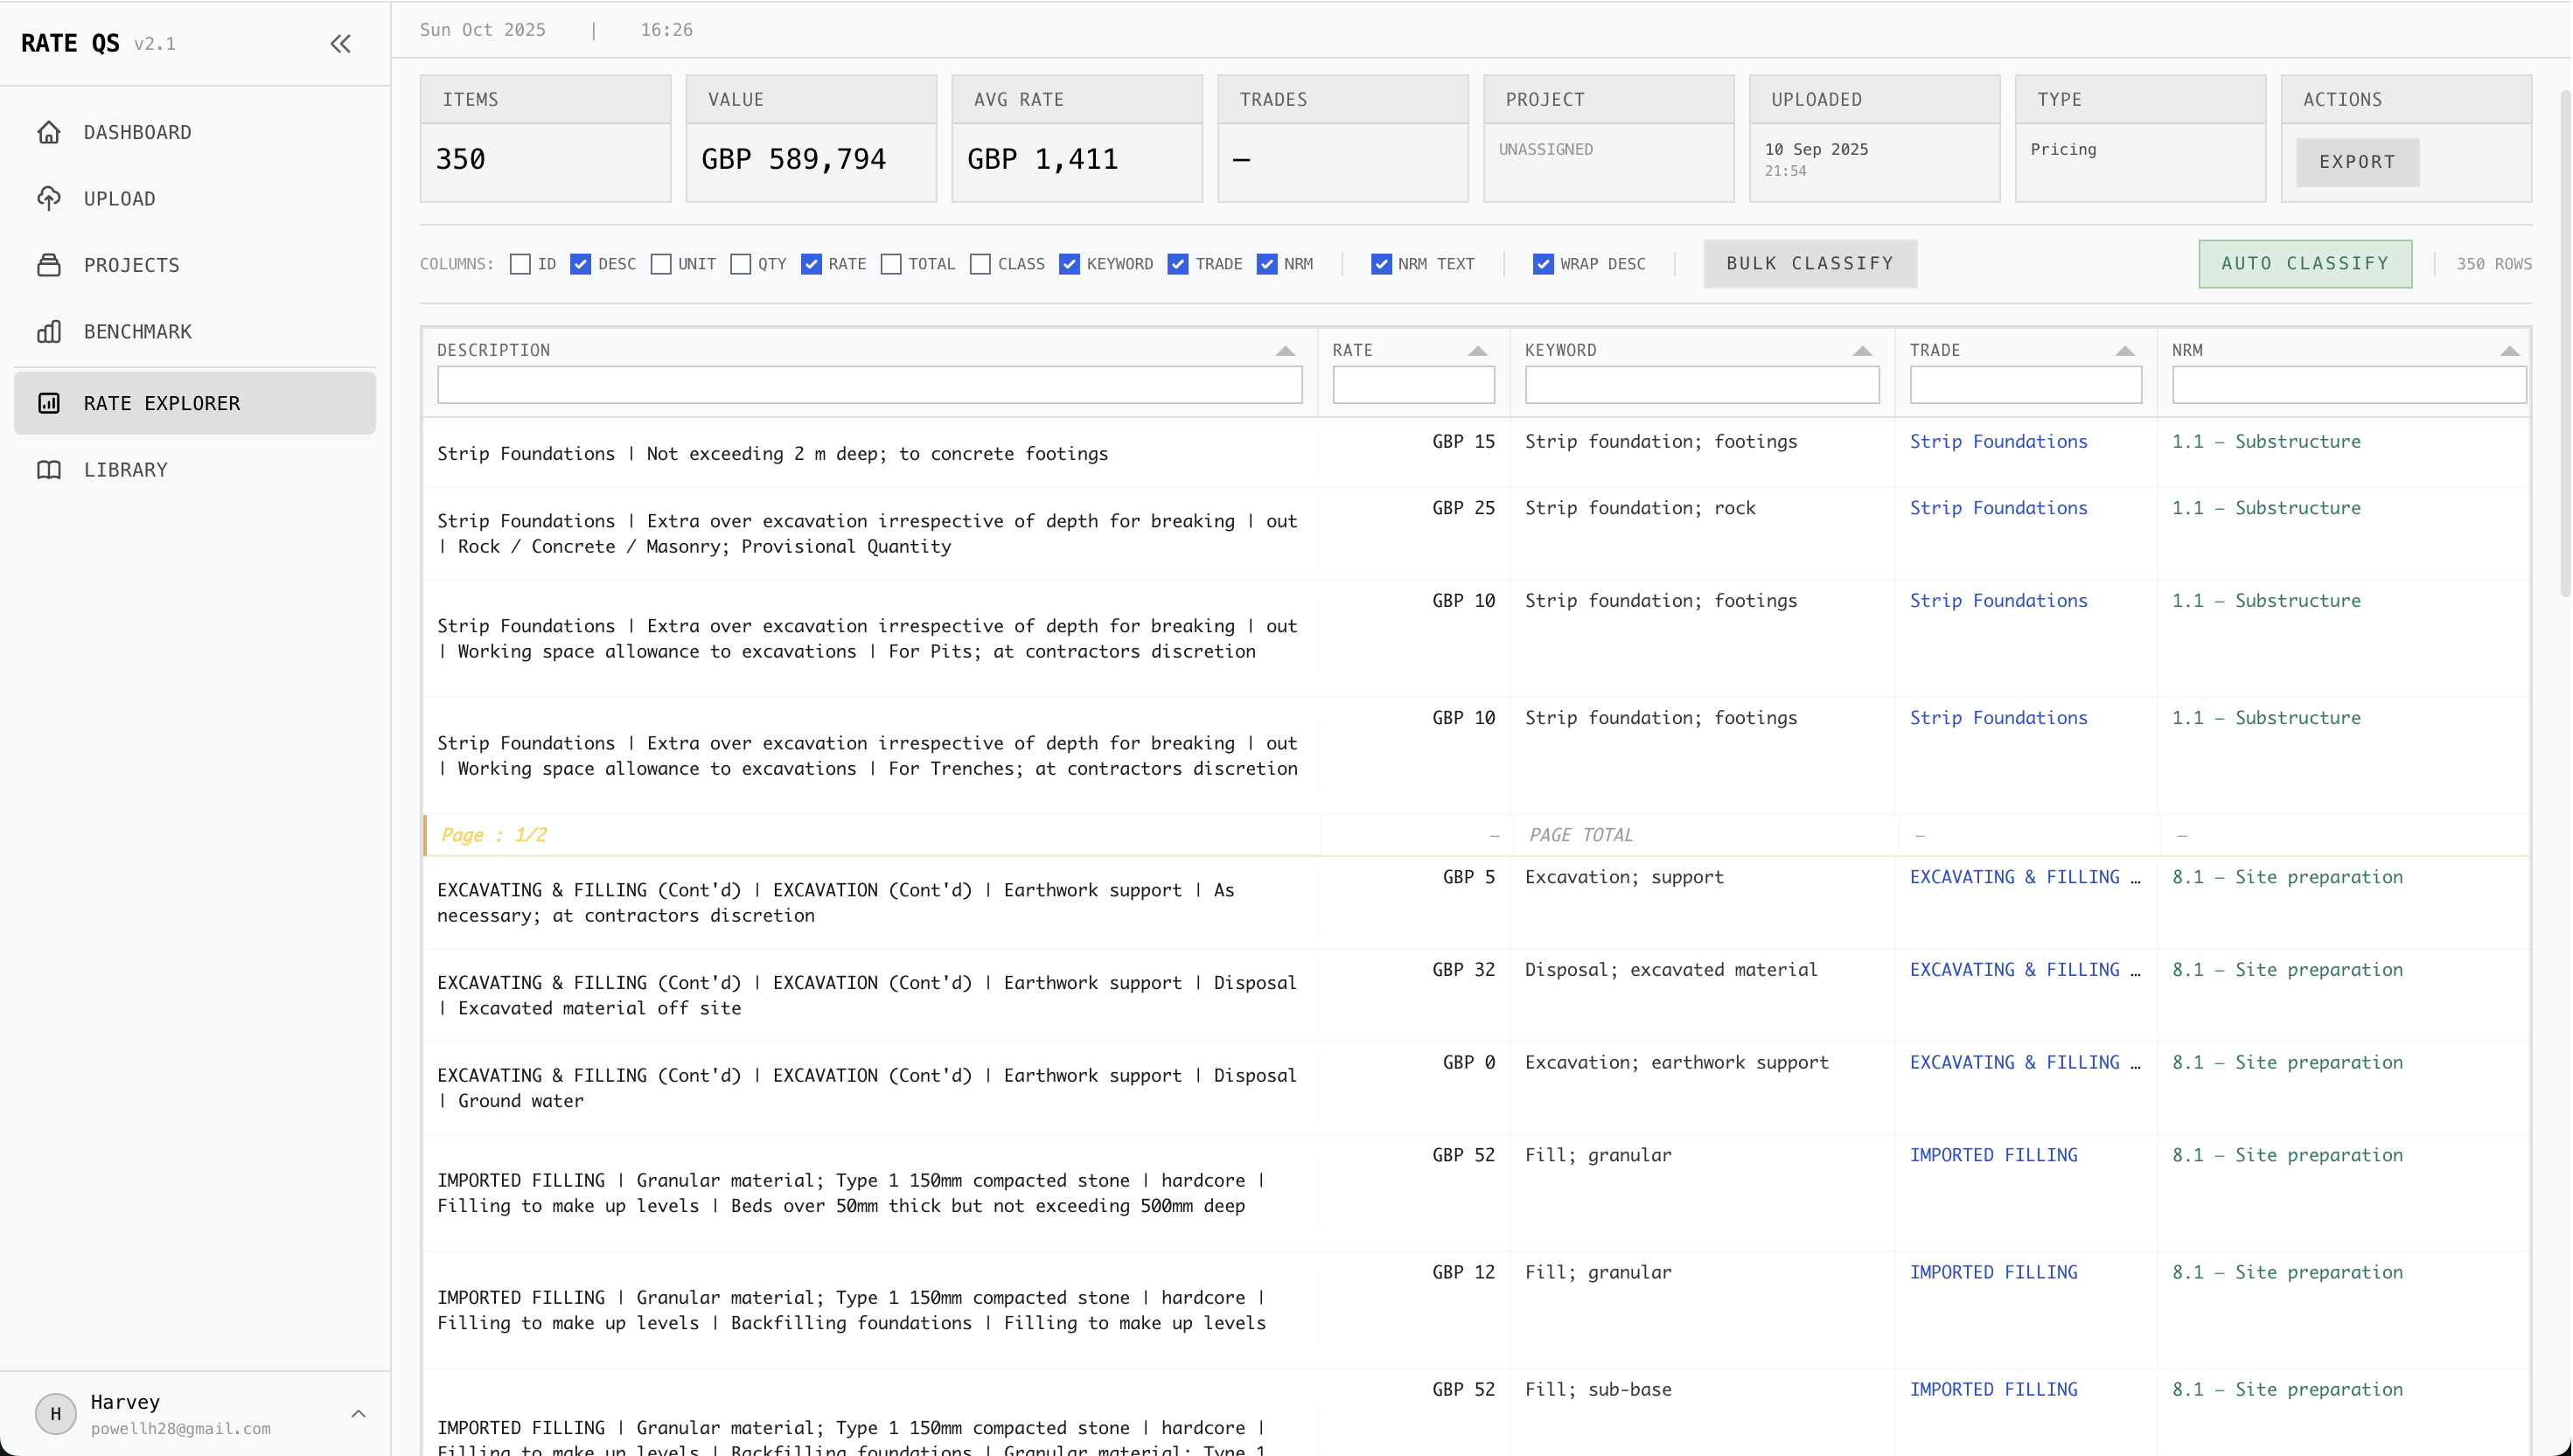Click the Projects briefcase icon

[x=49, y=265]
